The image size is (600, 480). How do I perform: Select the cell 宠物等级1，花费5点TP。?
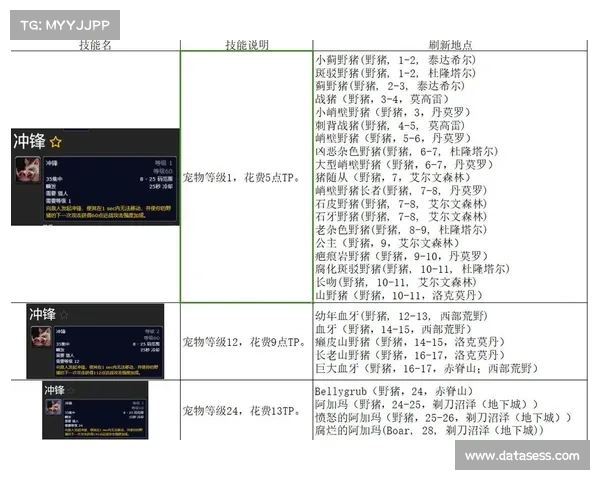pos(246,177)
